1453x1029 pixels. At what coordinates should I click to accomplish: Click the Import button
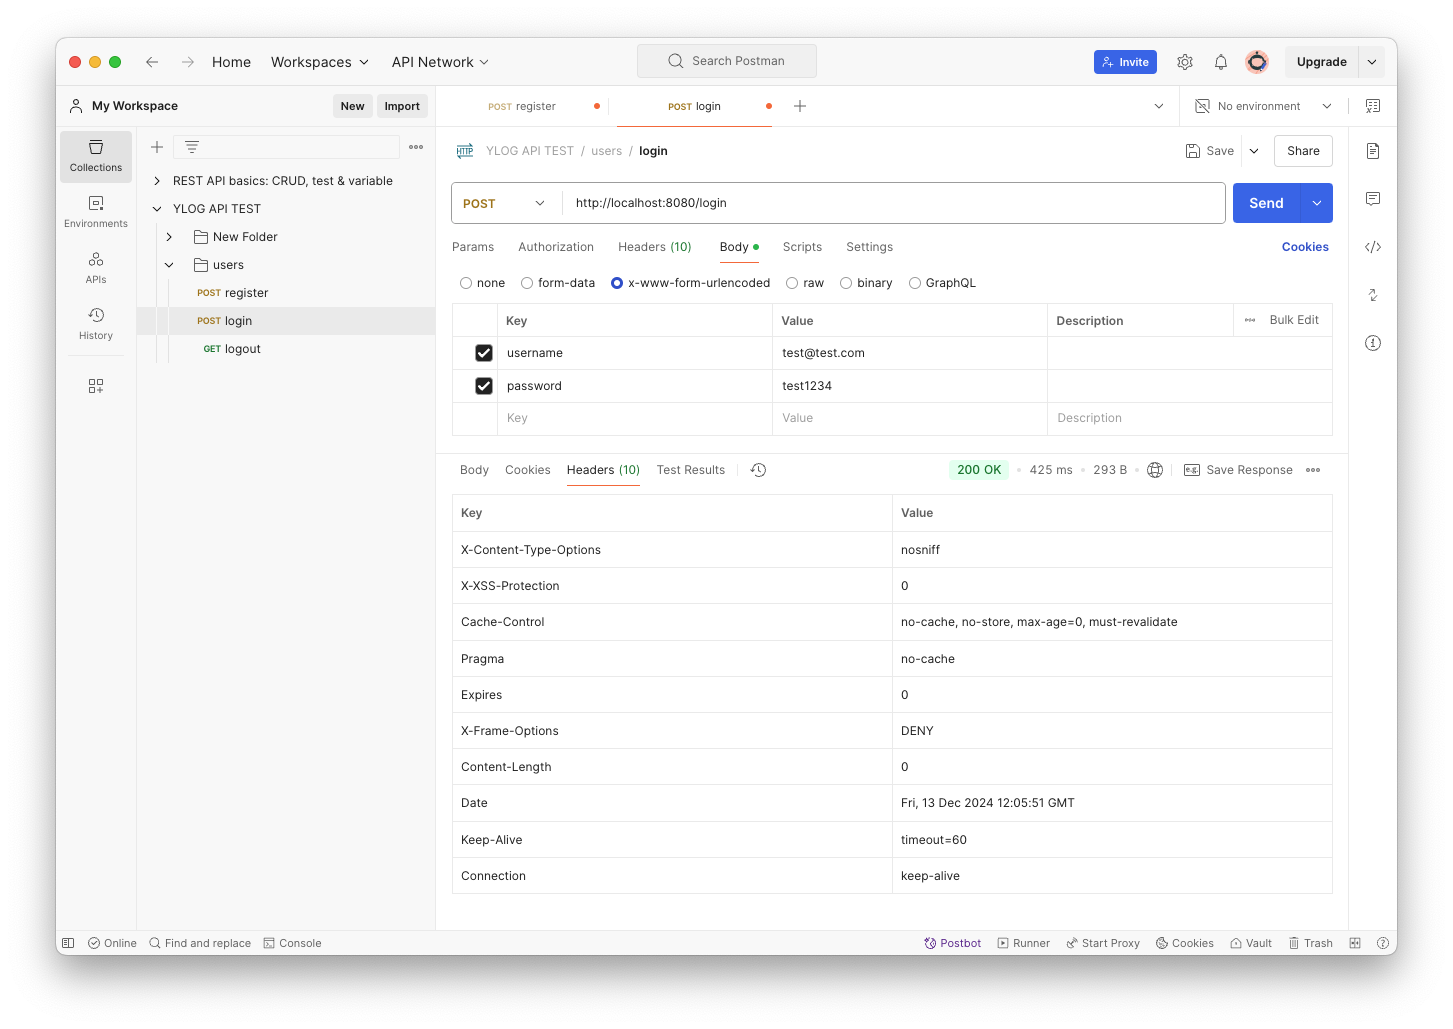(x=402, y=106)
